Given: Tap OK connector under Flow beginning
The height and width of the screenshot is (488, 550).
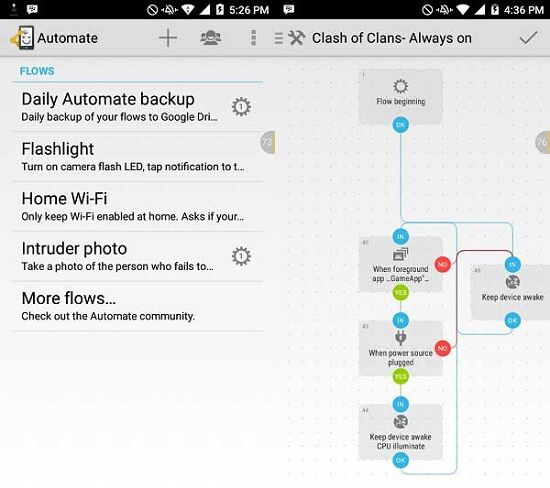Looking at the screenshot, I should click(401, 125).
